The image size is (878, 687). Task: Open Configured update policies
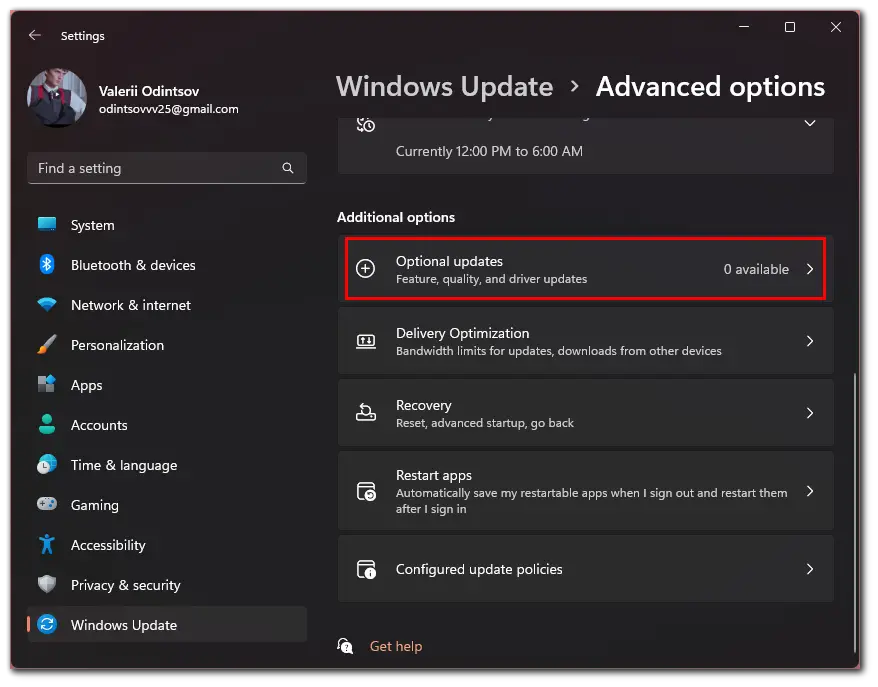tap(585, 569)
